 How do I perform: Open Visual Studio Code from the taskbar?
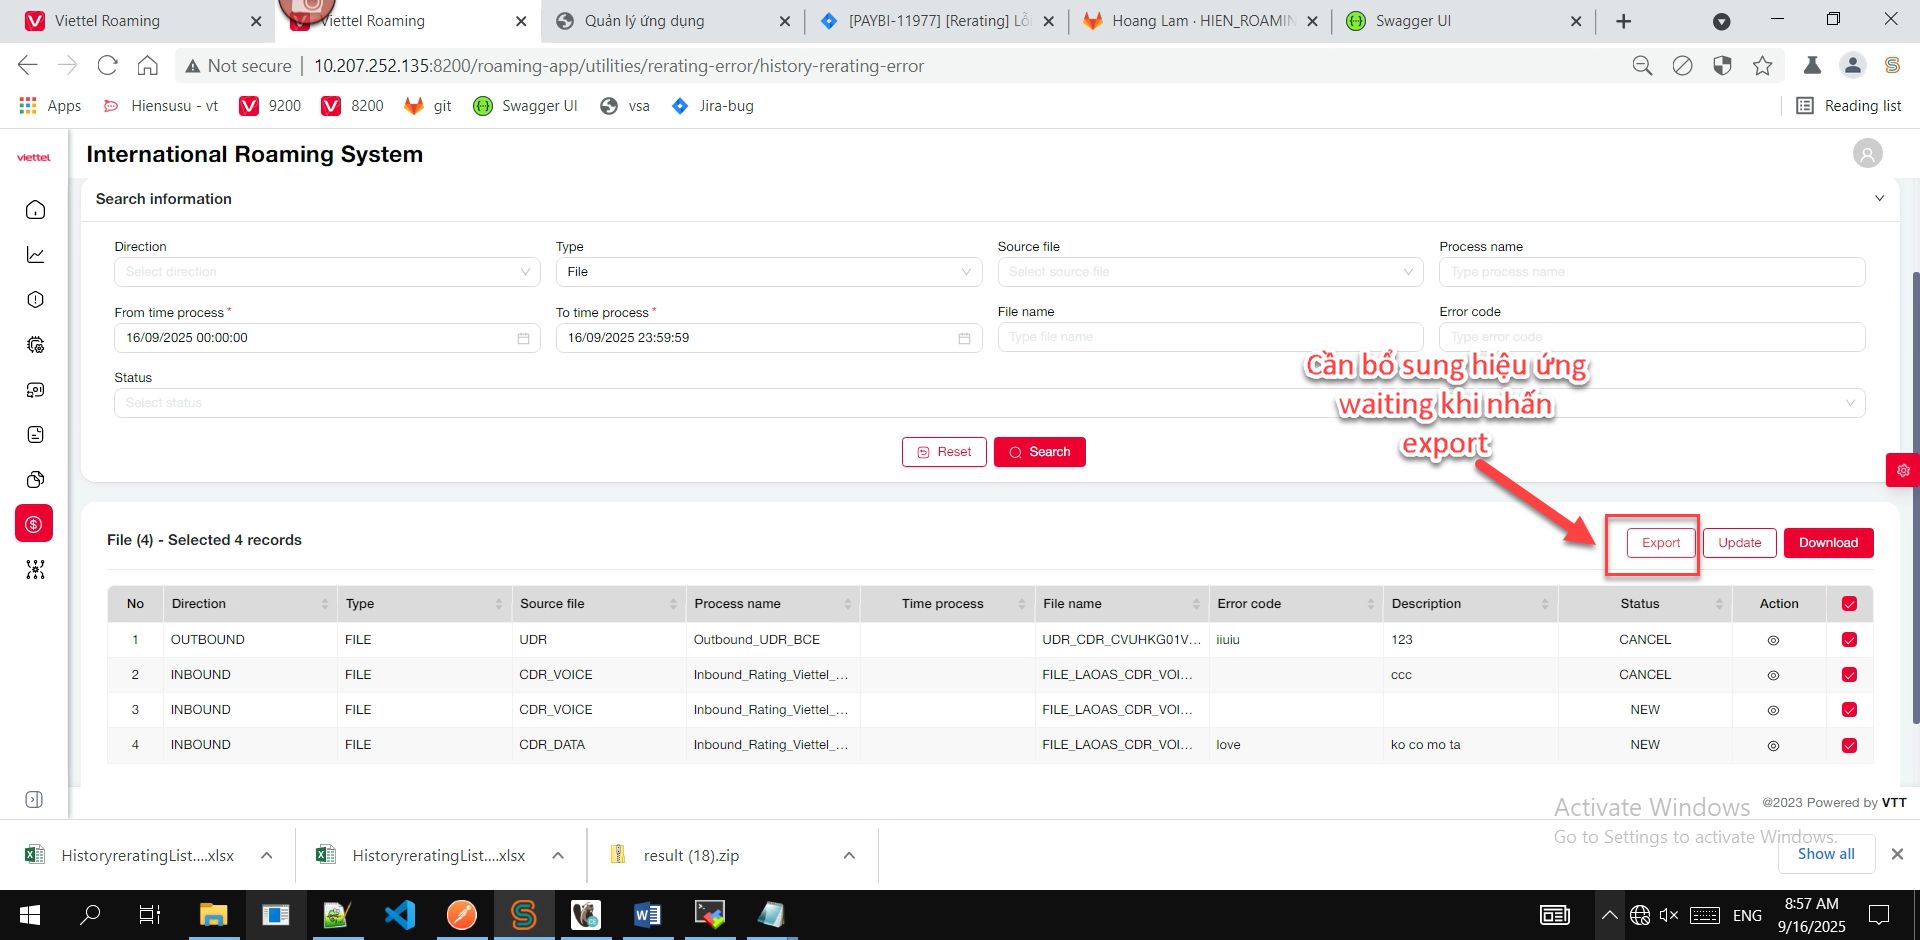(400, 915)
